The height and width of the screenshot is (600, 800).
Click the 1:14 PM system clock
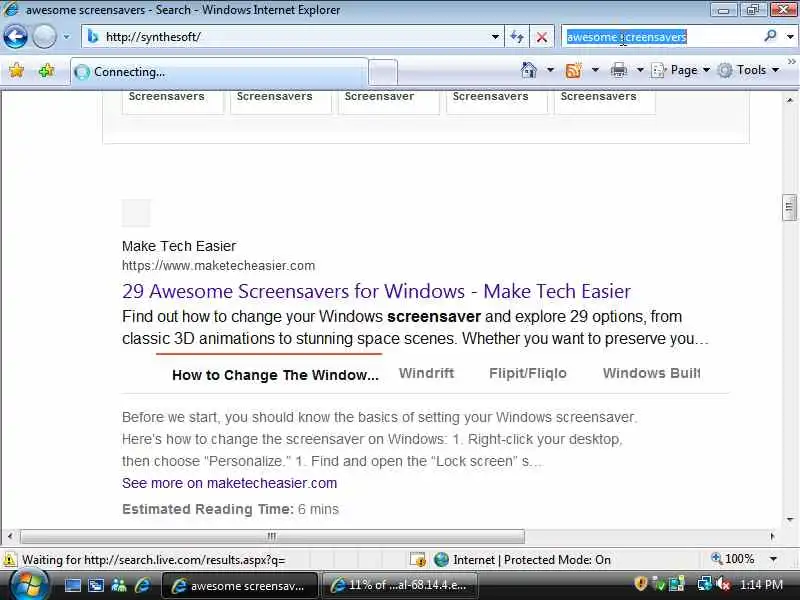761,585
